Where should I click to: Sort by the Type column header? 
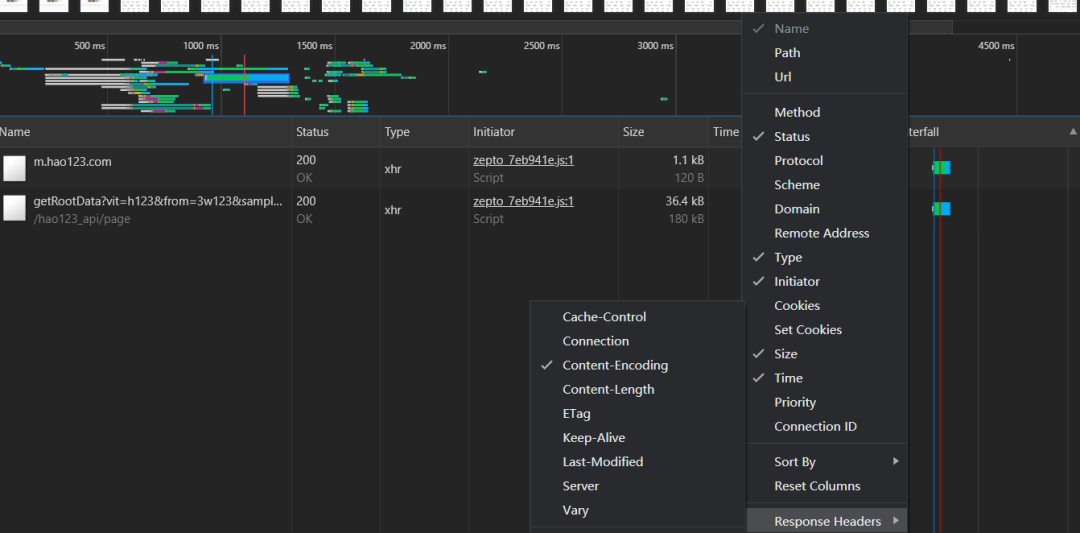(x=424, y=132)
